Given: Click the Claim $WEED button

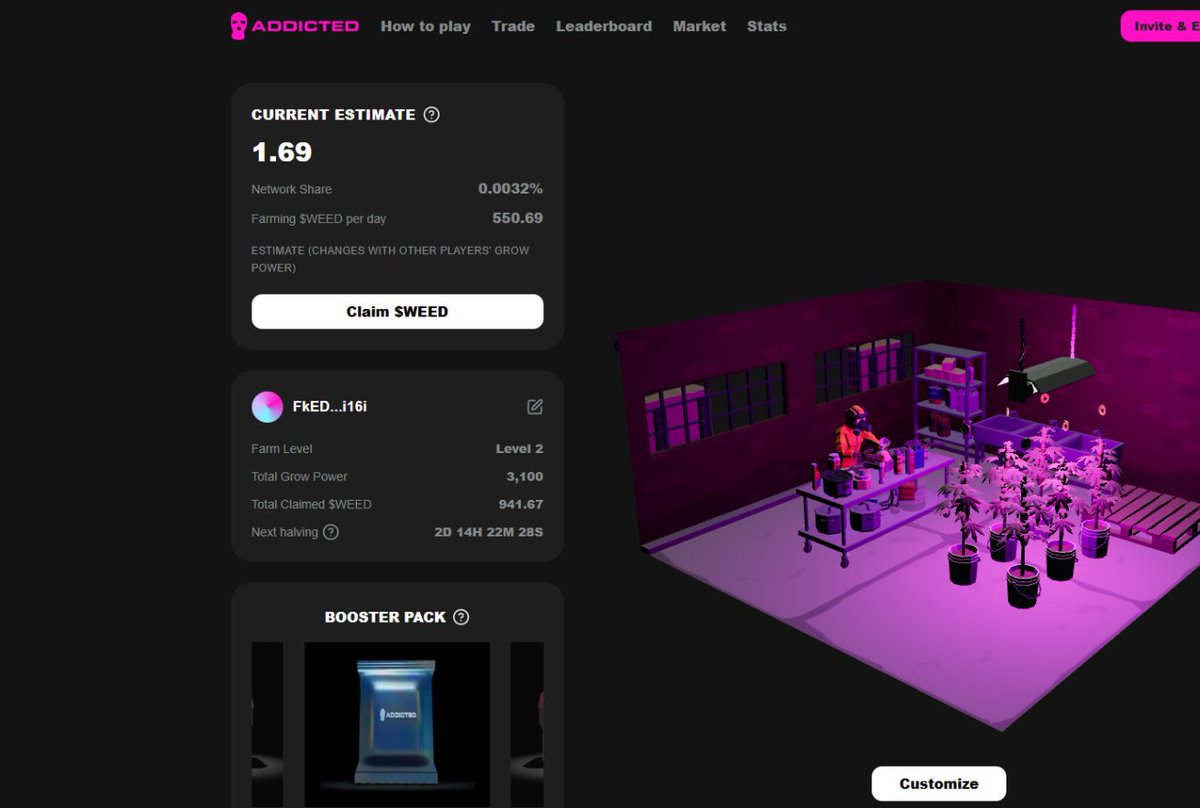Looking at the screenshot, I should point(397,312).
